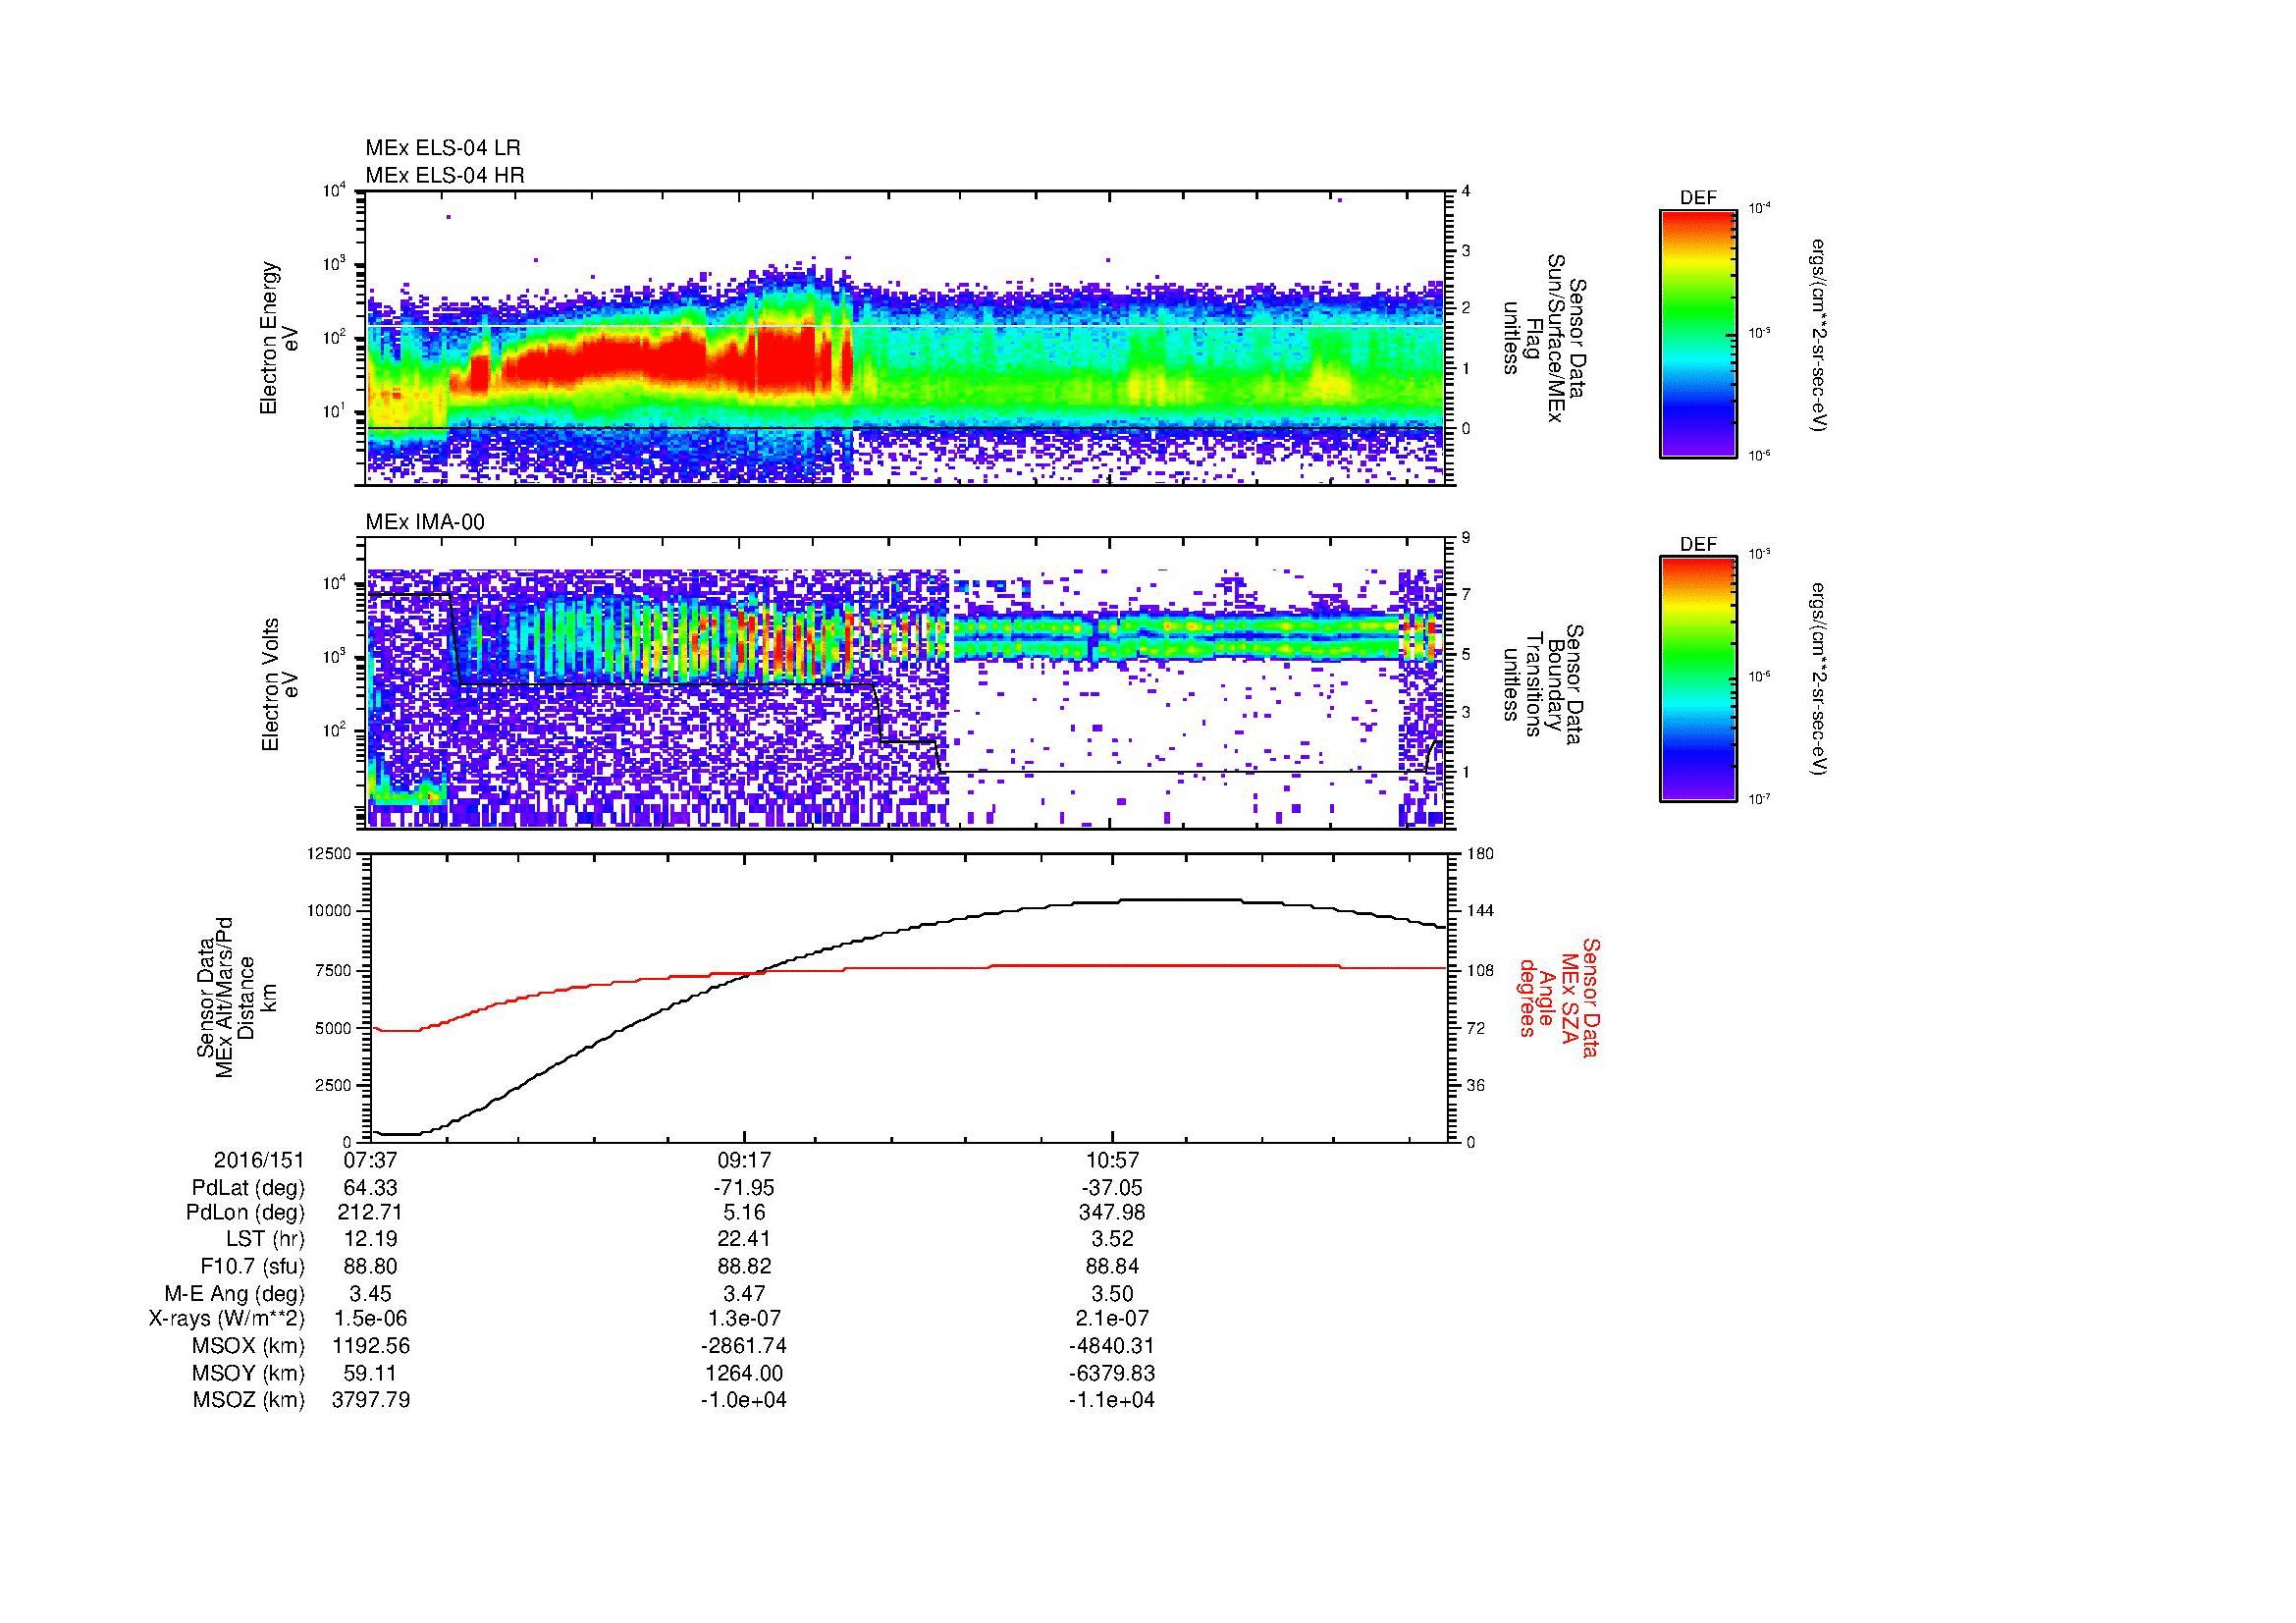The height and width of the screenshot is (1623, 2296).
Task: Click the '180' SZA axis label
Action: pos(1479,854)
